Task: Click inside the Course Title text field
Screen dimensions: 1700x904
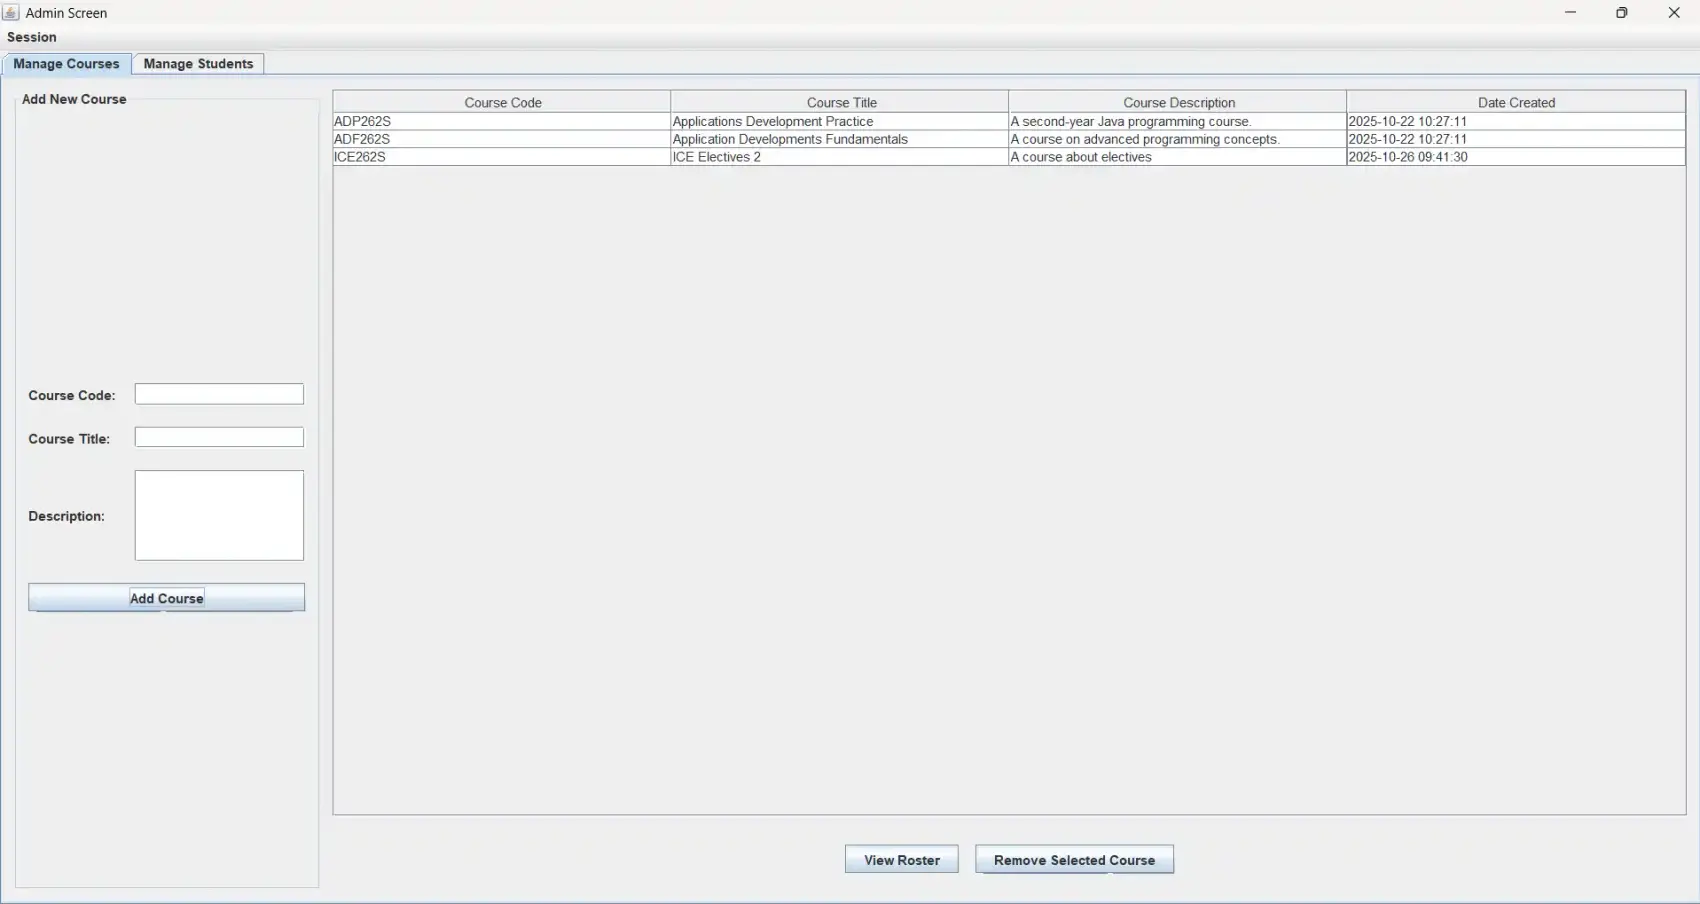Action: point(218,436)
